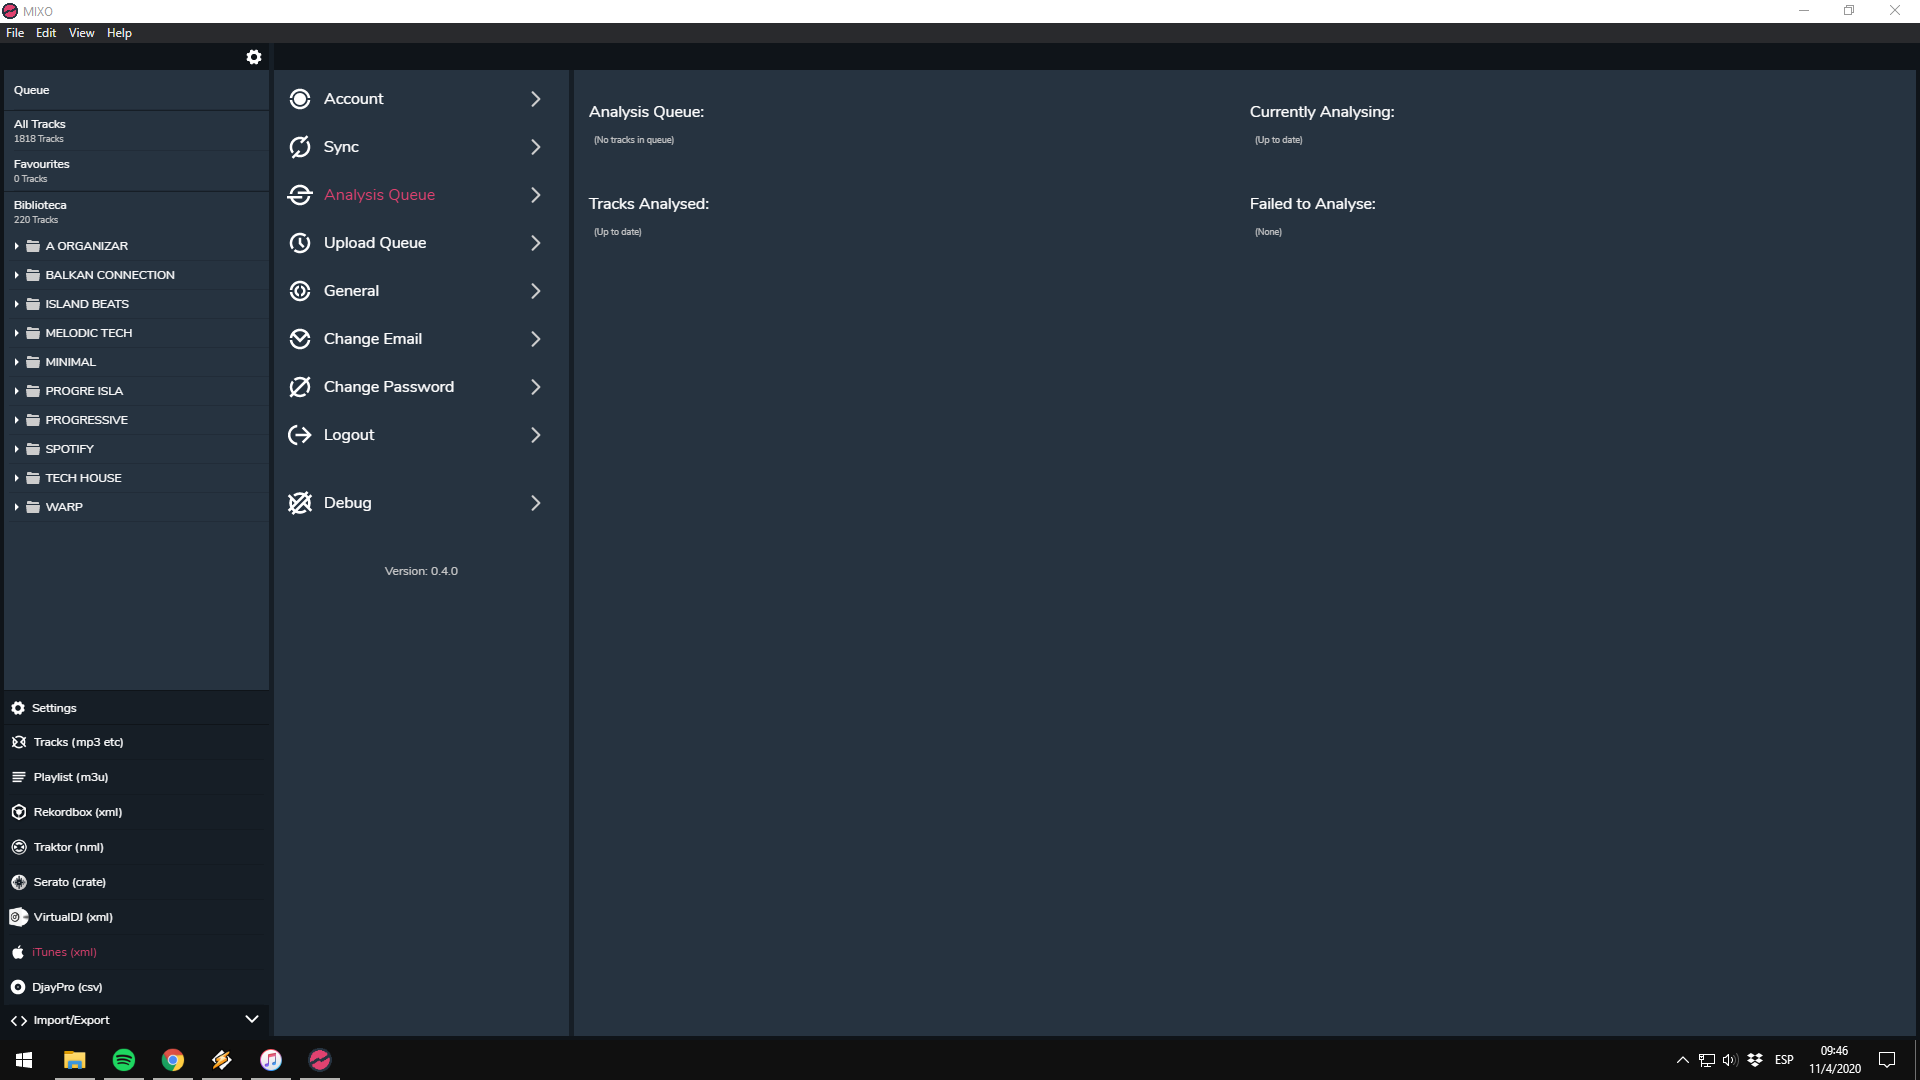Open the Queue section
The width and height of the screenshot is (1920, 1080).
click(x=136, y=90)
